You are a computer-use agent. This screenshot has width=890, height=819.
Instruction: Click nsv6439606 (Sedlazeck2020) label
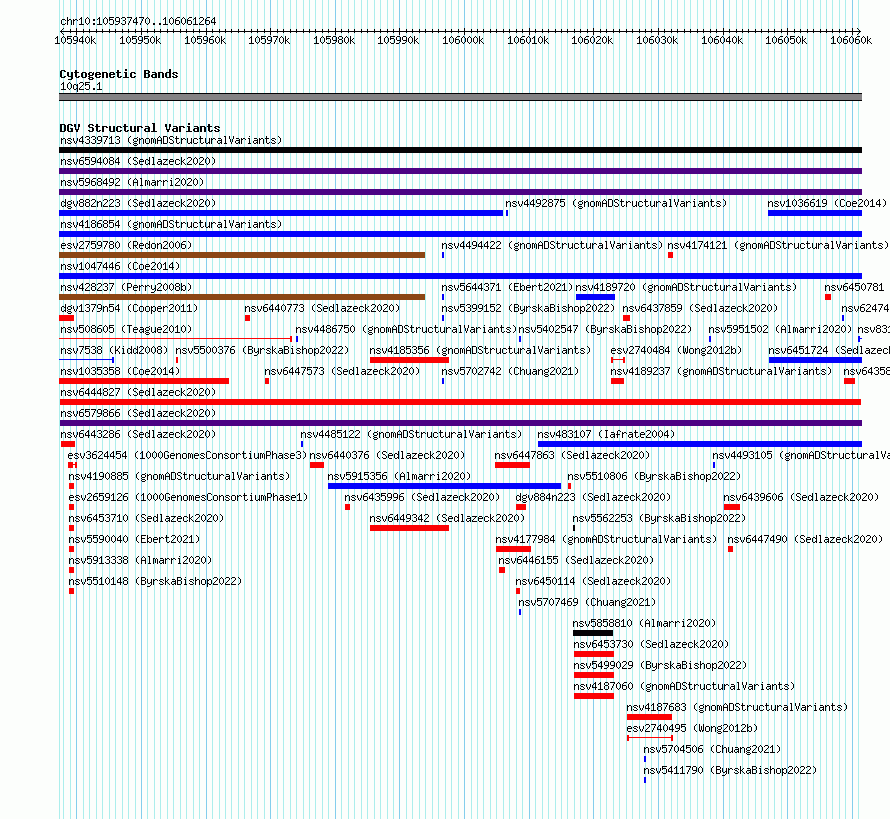801,497
